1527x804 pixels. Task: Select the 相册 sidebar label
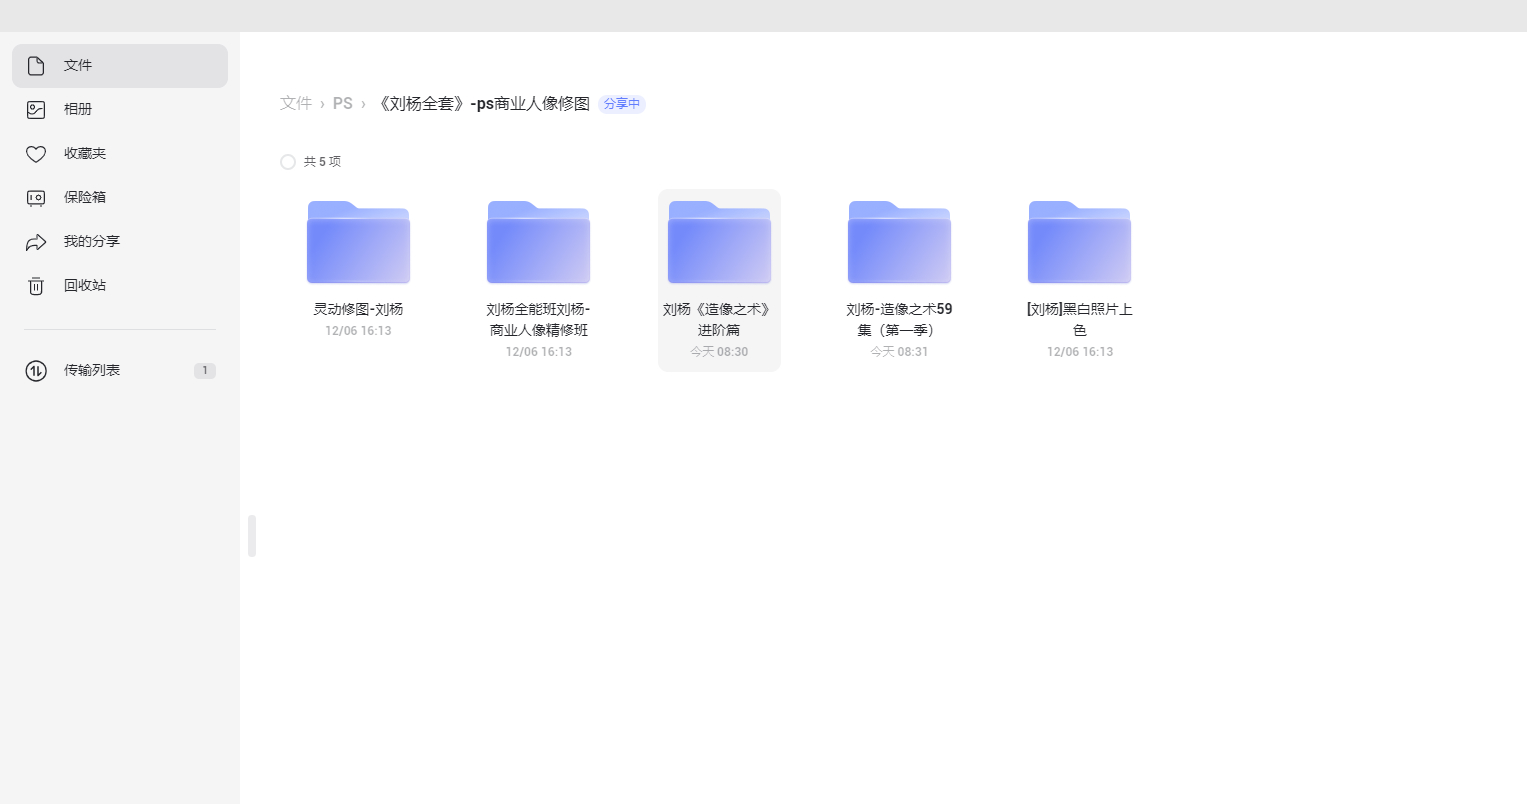tap(78, 110)
